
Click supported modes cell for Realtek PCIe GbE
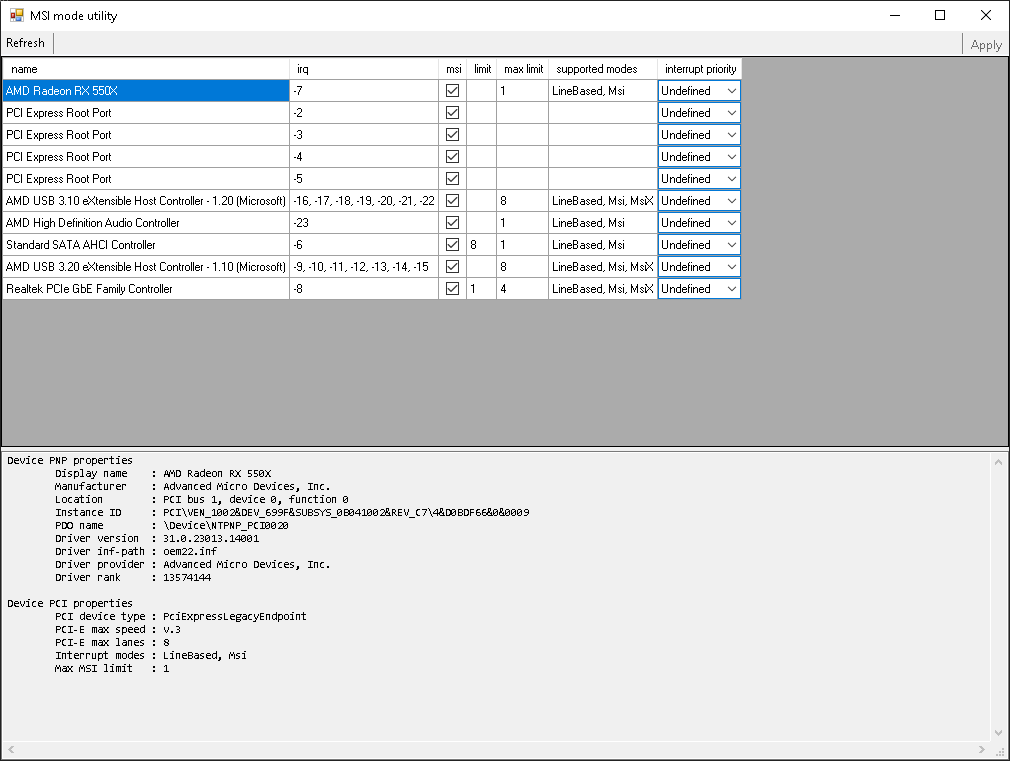pos(603,289)
